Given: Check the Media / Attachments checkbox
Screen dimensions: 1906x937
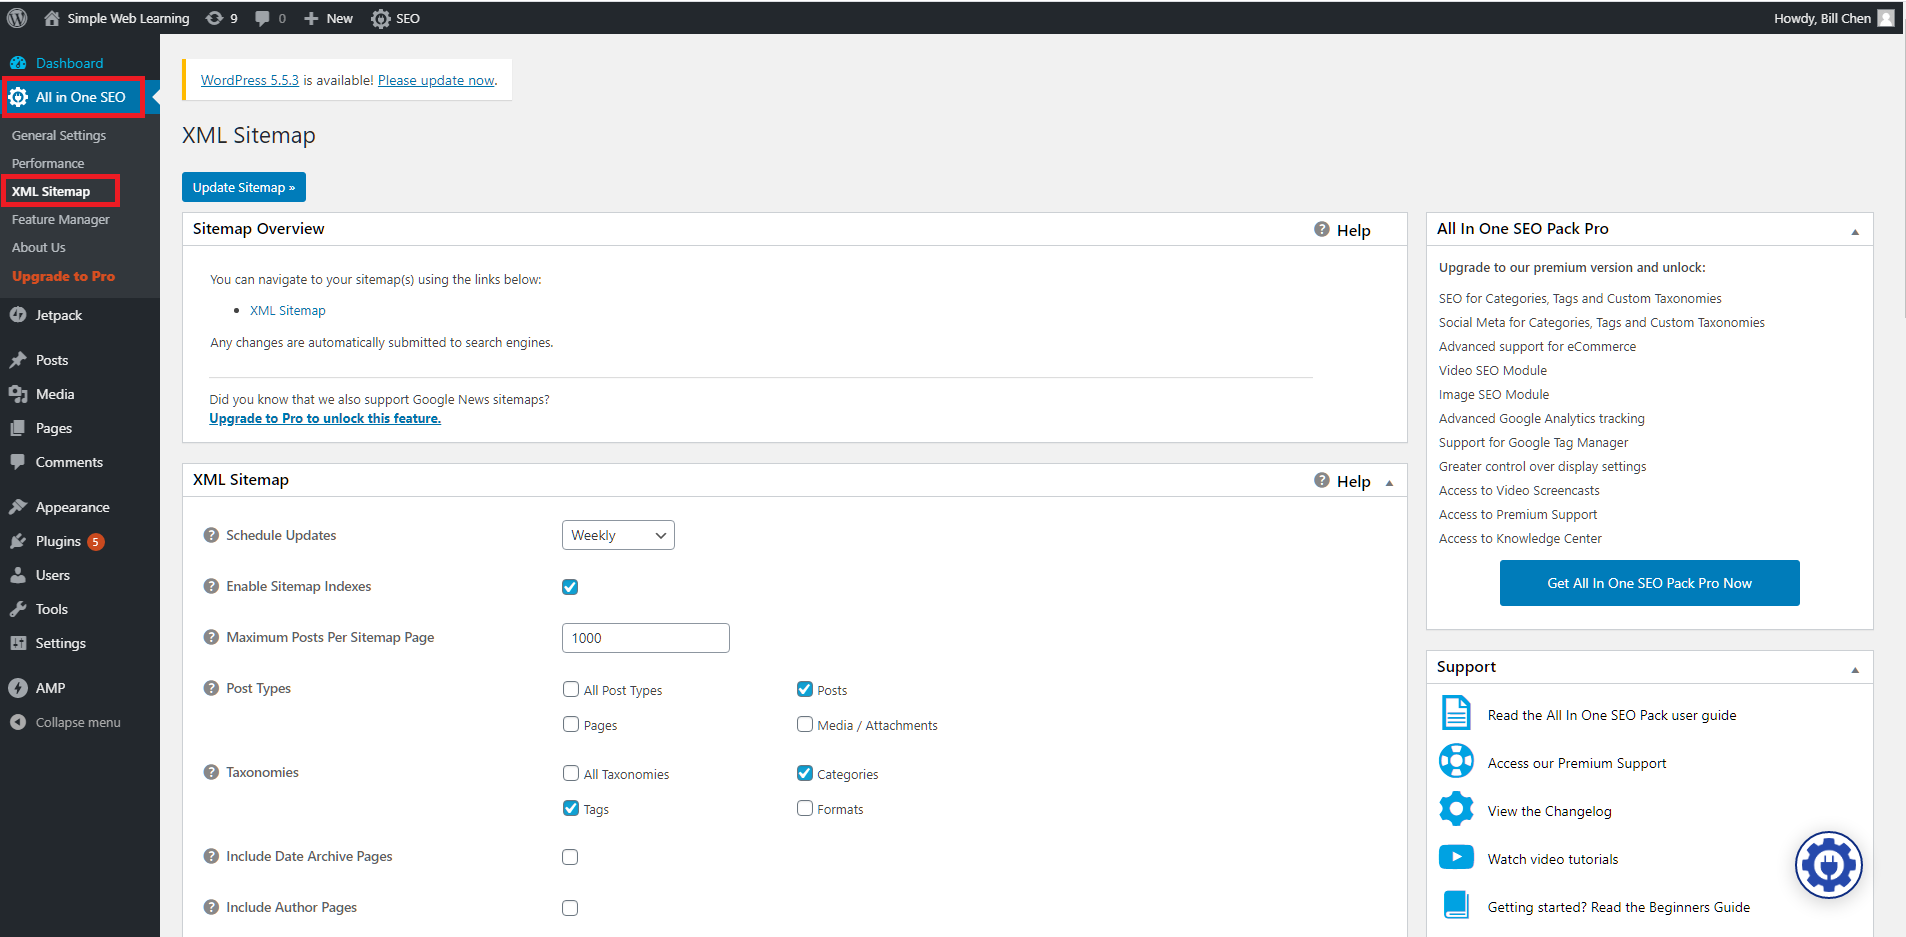Looking at the screenshot, I should pos(805,724).
